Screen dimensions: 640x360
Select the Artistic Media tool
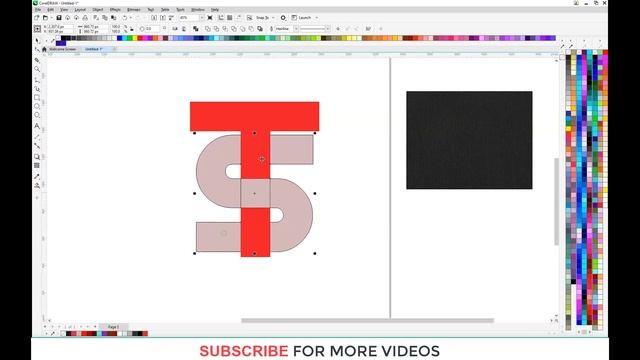point(37,89)
